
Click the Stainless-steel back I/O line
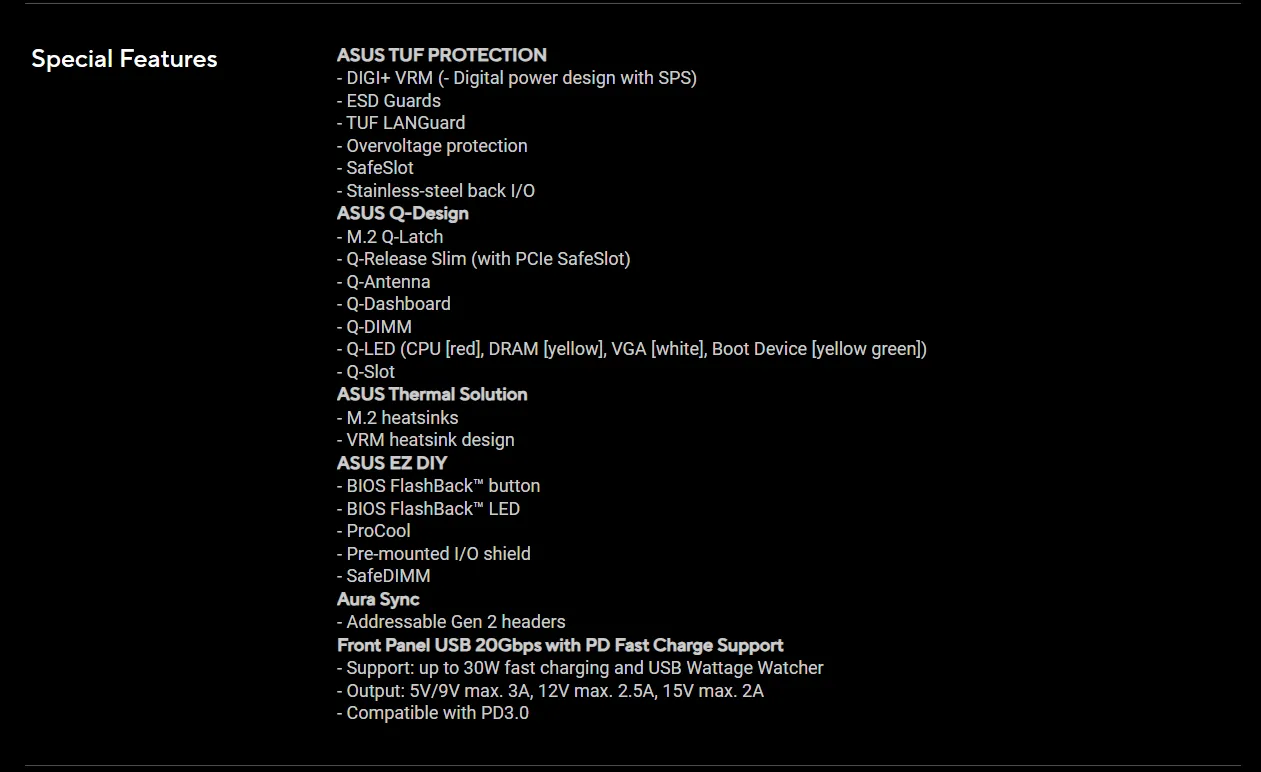point(436,191)
